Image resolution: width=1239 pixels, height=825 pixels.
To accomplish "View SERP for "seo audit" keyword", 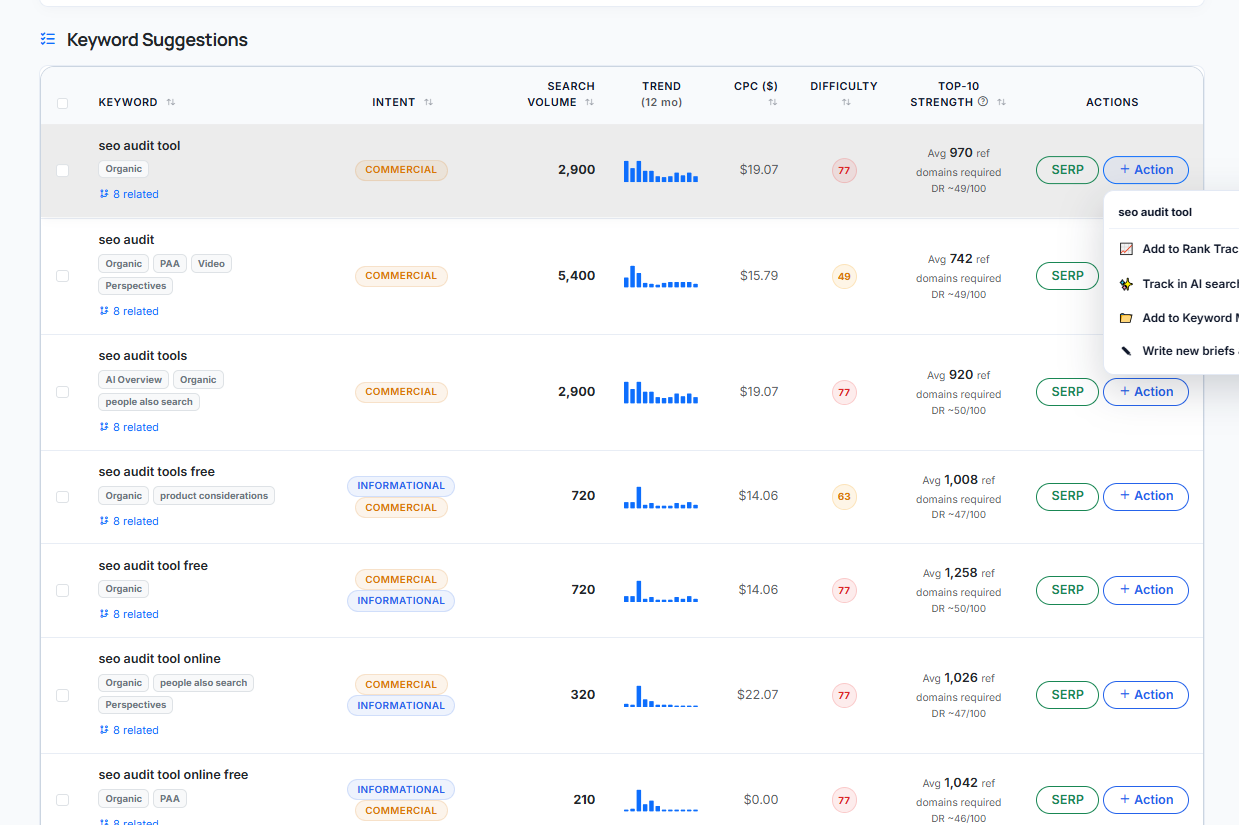I will coord(1067,276).
